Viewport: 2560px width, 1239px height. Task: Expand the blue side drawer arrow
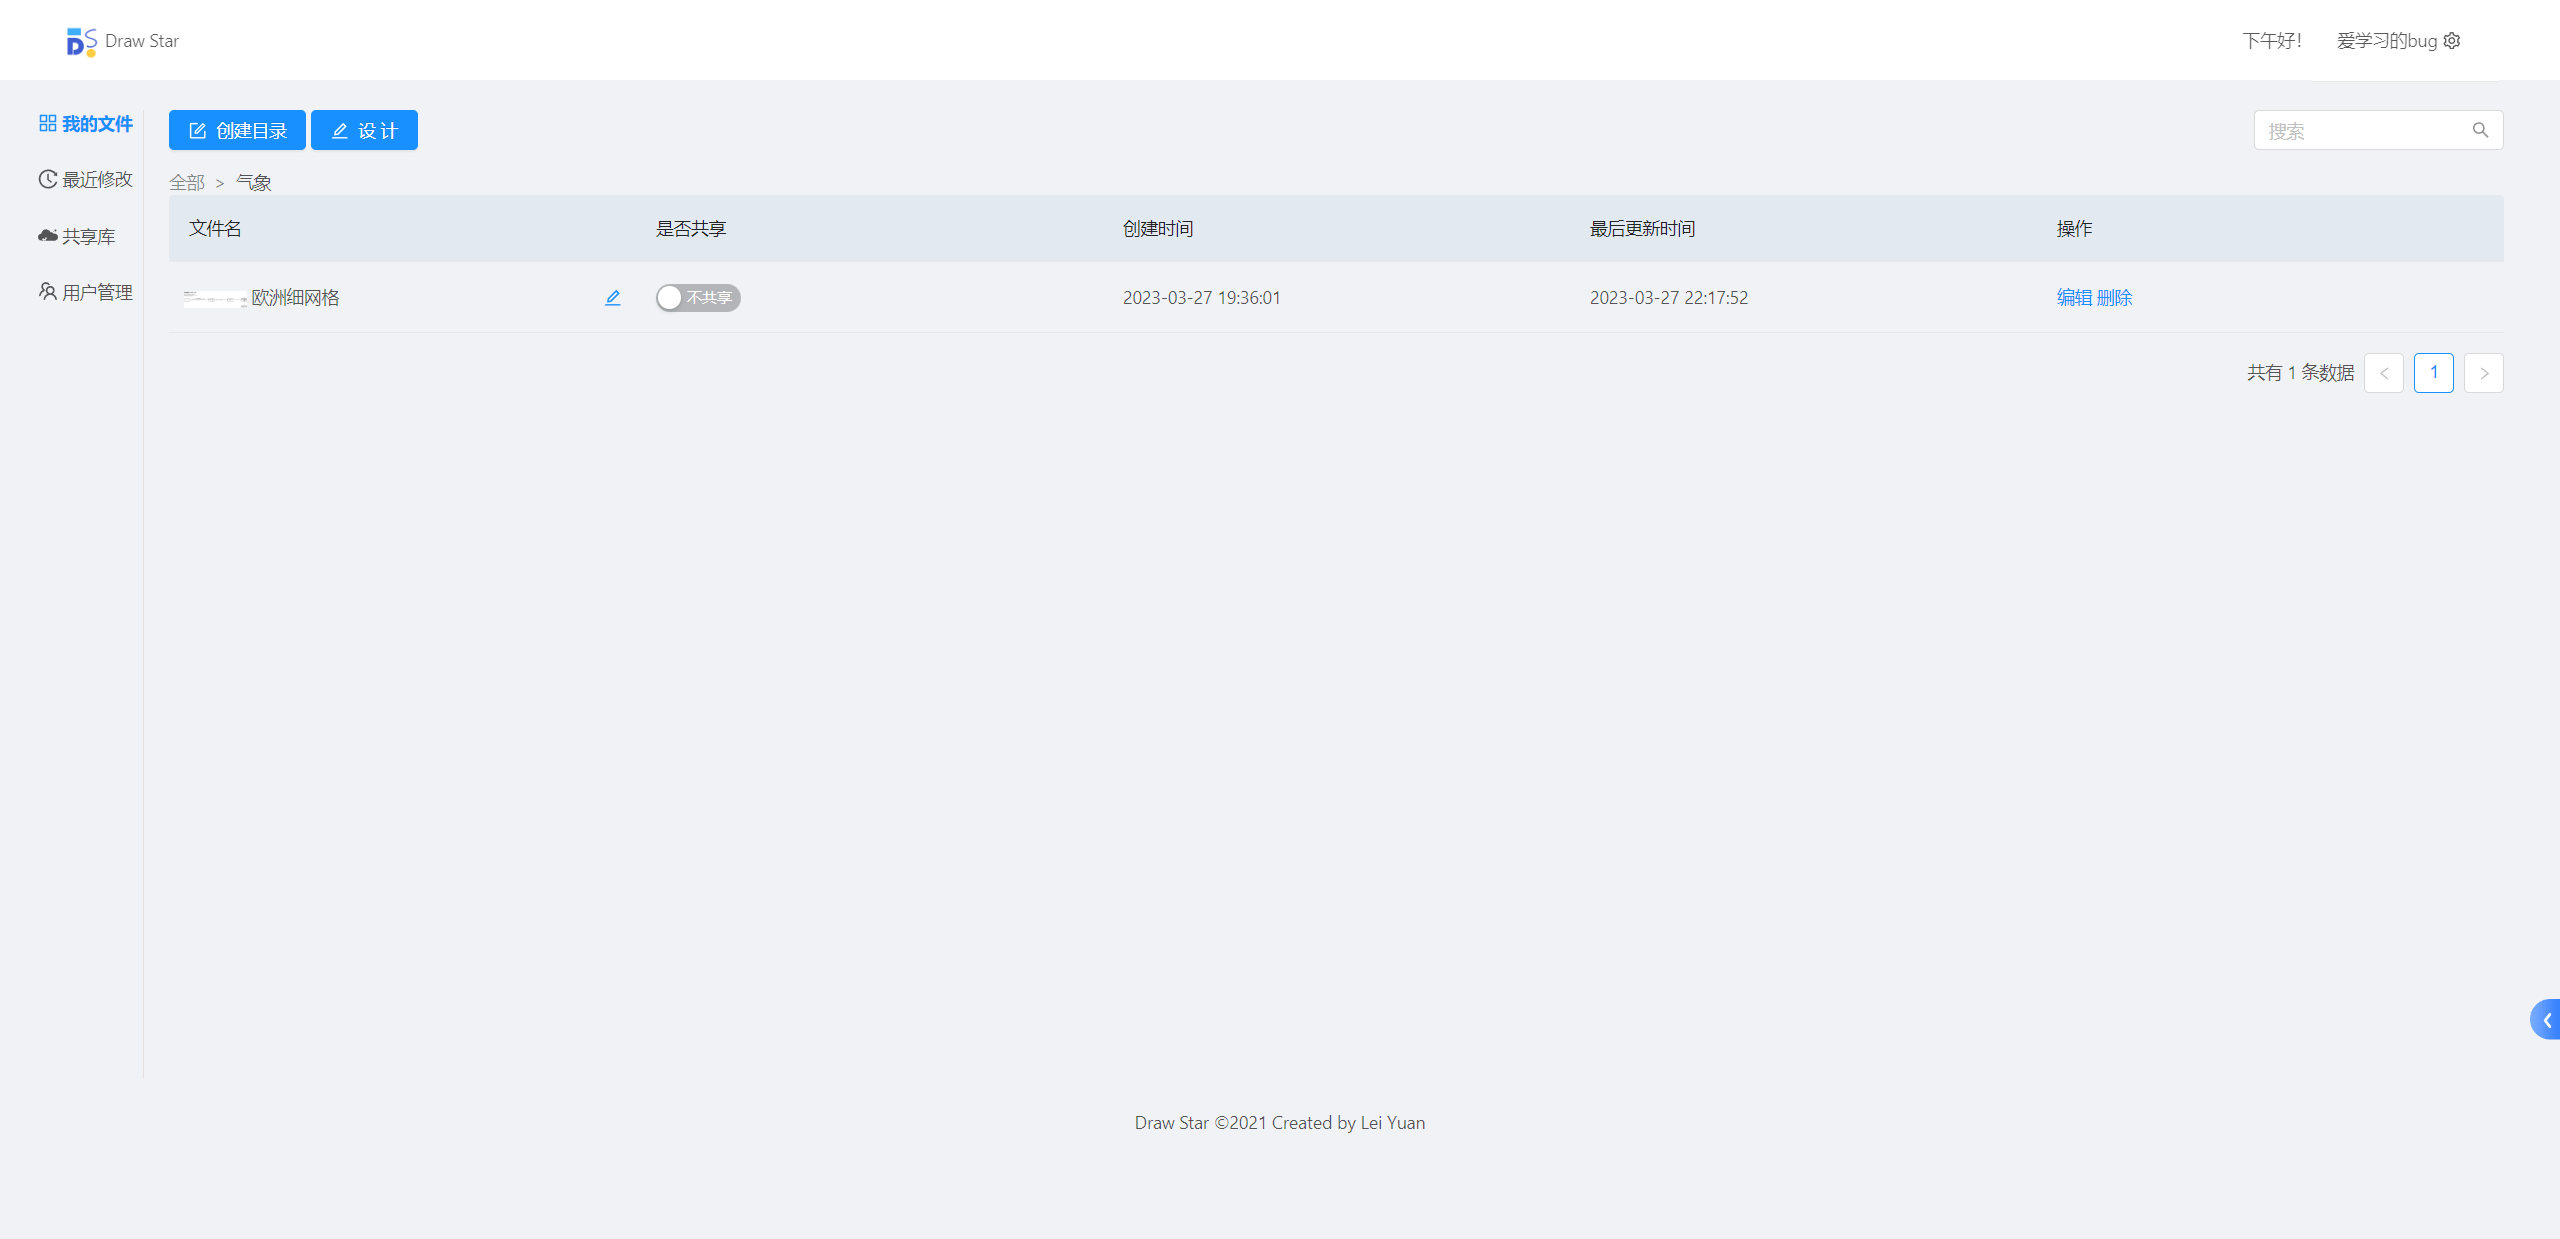coord(2546,1020)
